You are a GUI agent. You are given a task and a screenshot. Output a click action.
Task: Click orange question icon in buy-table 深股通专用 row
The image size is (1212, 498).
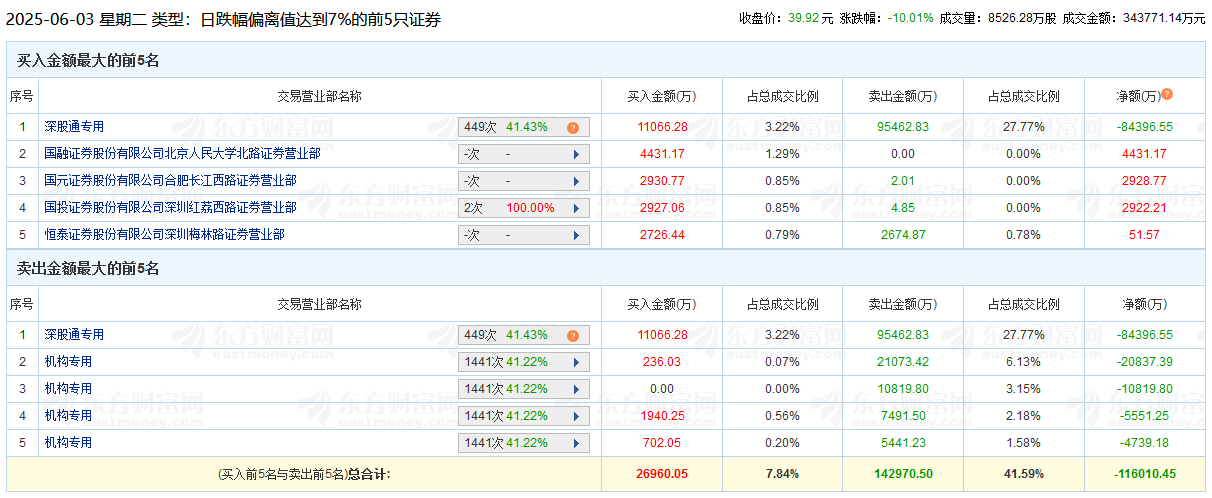coord(573,128)
